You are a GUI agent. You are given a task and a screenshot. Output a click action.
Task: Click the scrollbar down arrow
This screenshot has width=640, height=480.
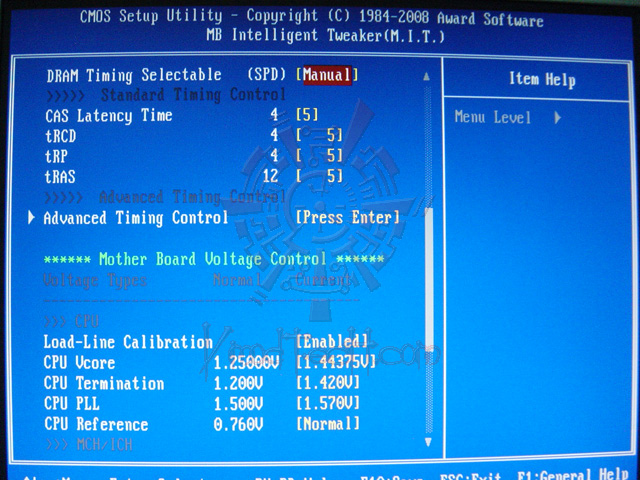tap(428, 442)
